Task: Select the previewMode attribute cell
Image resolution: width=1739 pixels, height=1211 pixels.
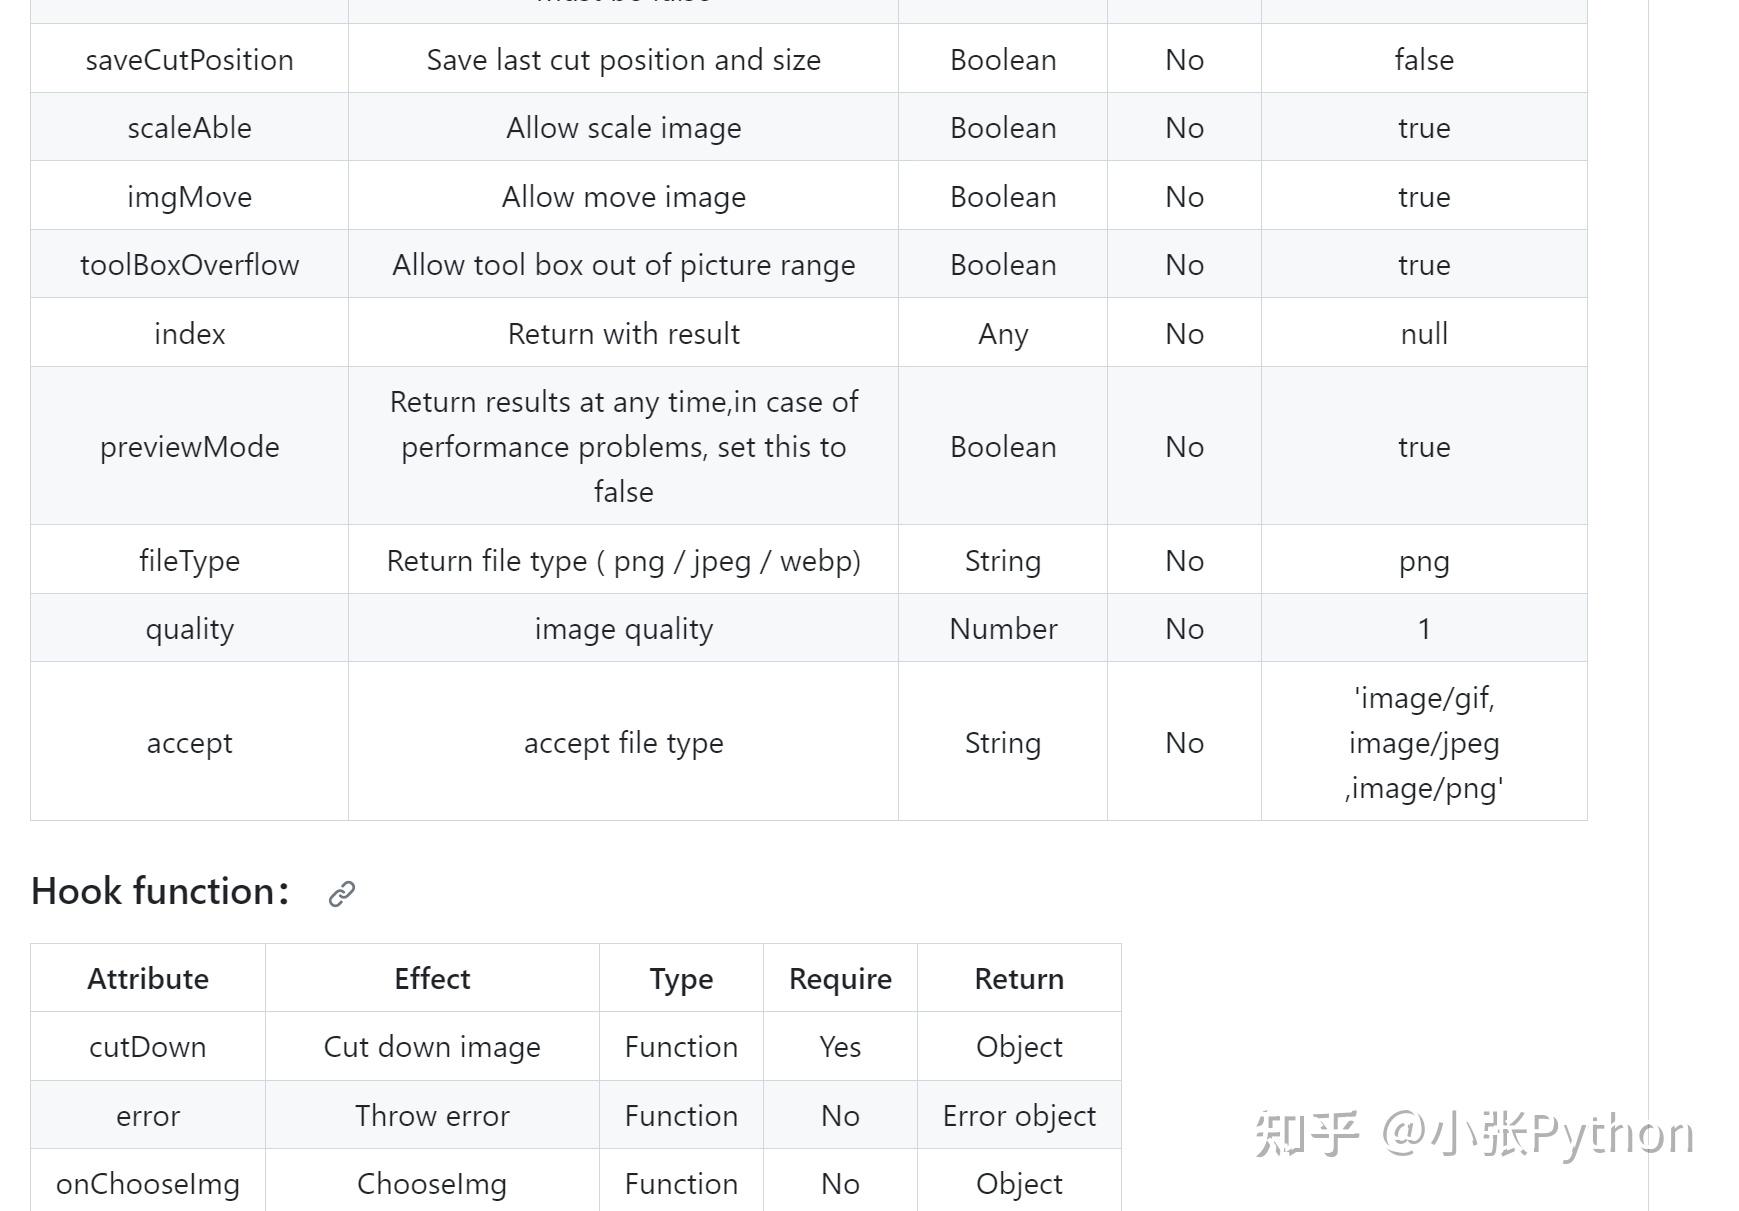Action: 189,447
